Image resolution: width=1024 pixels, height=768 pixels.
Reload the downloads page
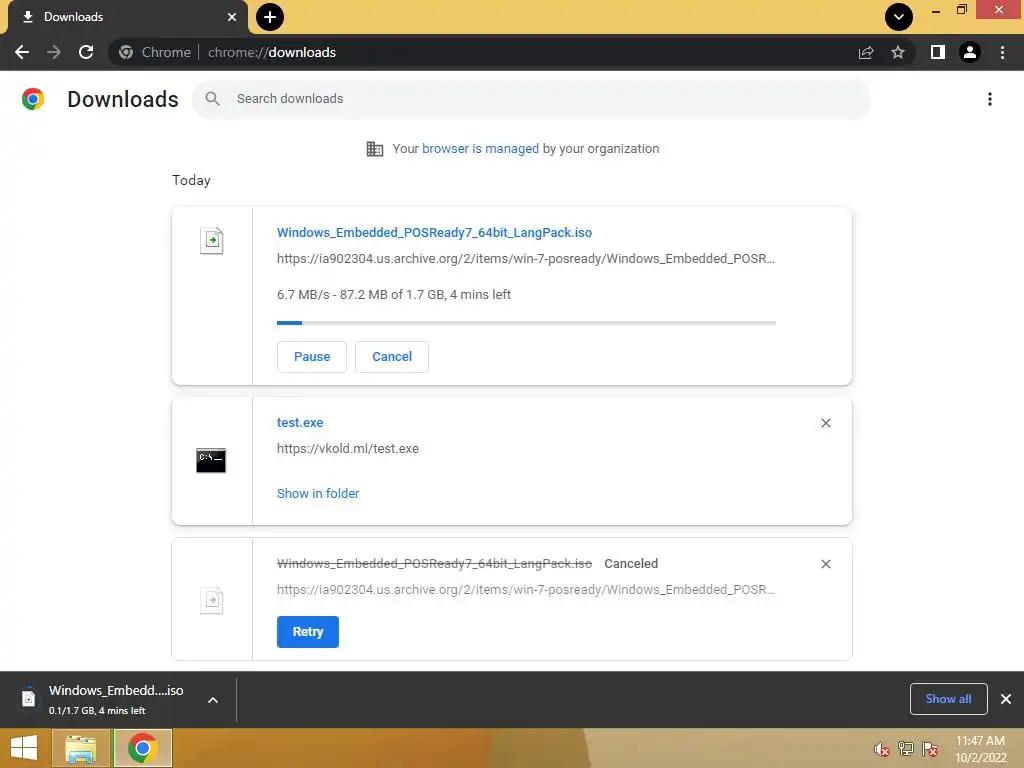click(x=86, y=52)
